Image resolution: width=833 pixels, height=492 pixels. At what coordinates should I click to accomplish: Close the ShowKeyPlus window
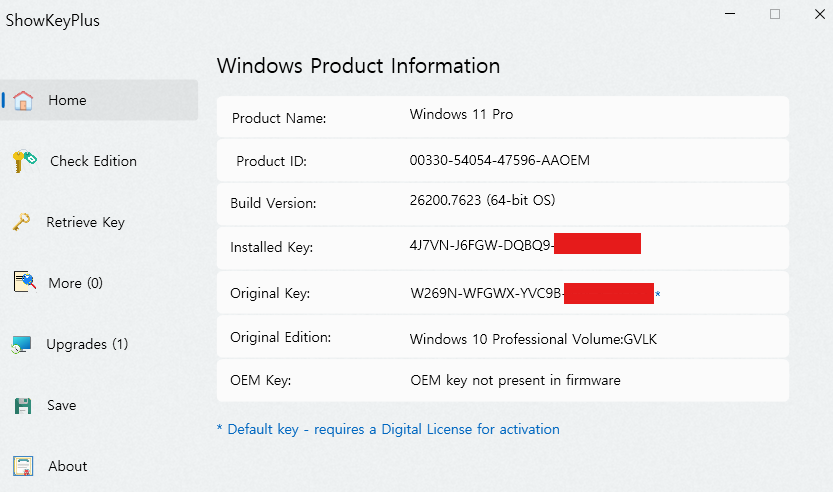[820, 14]
